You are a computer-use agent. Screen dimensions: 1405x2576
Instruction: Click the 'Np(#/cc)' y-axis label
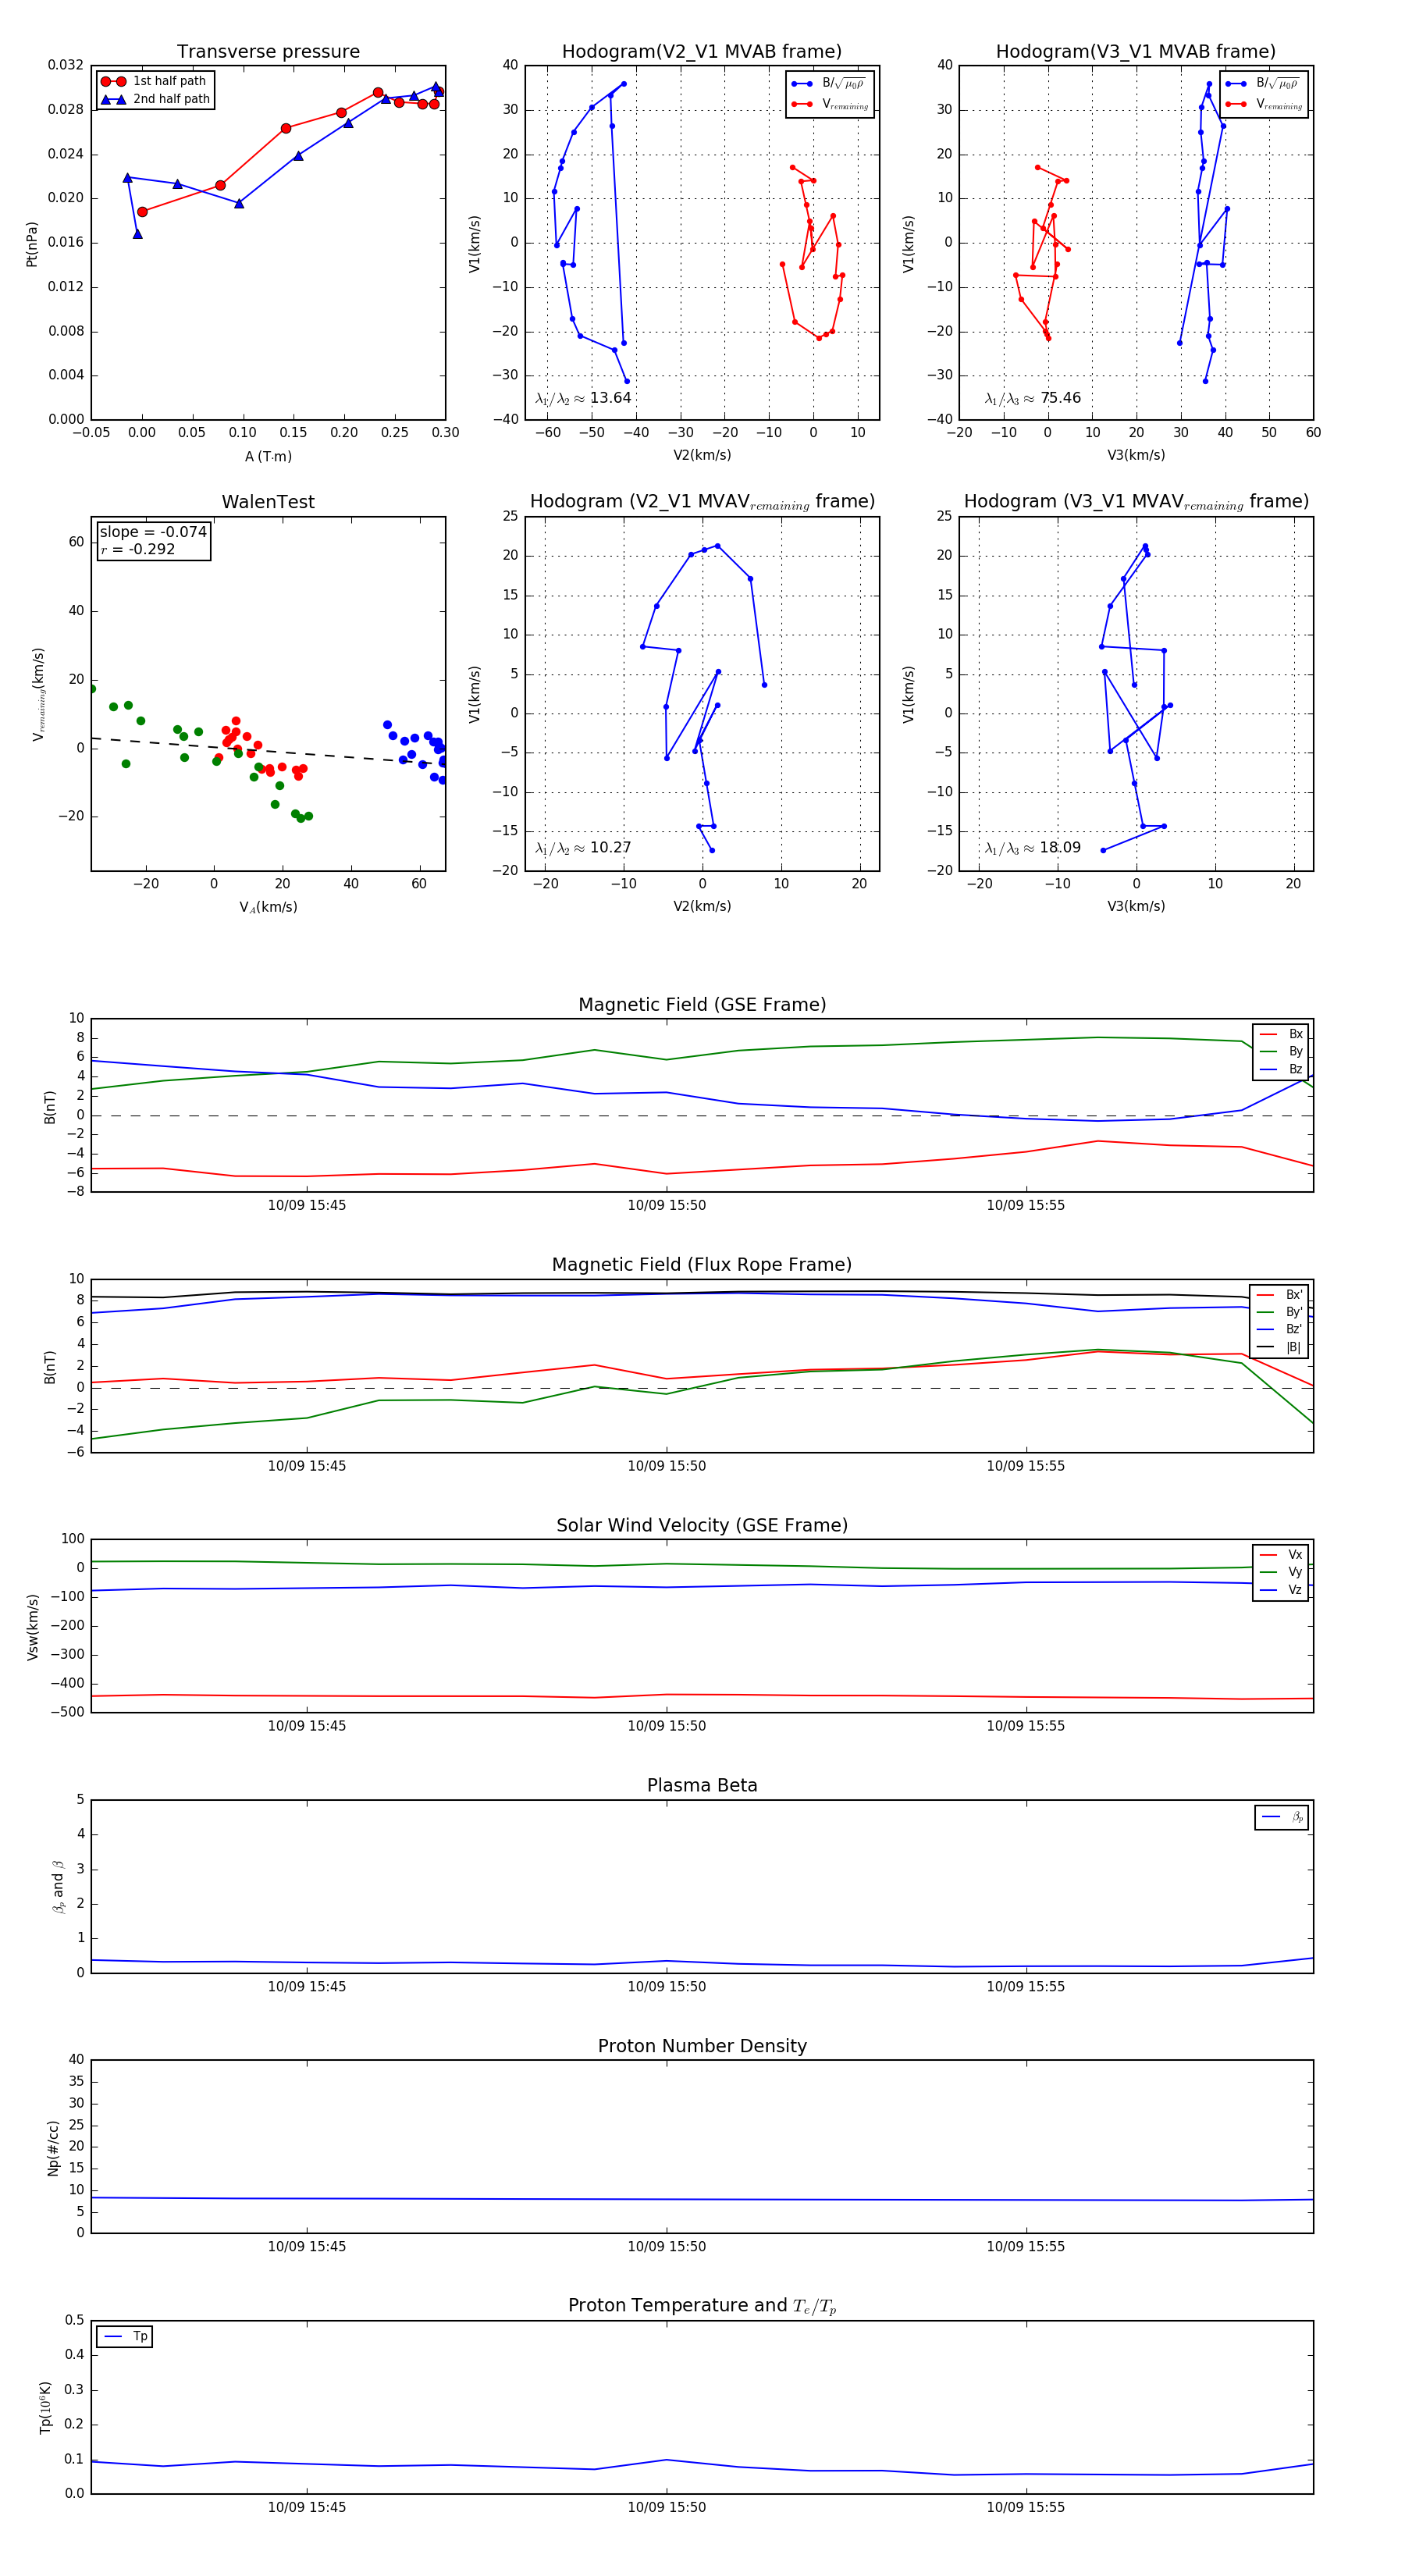(x=53, y=2148)
